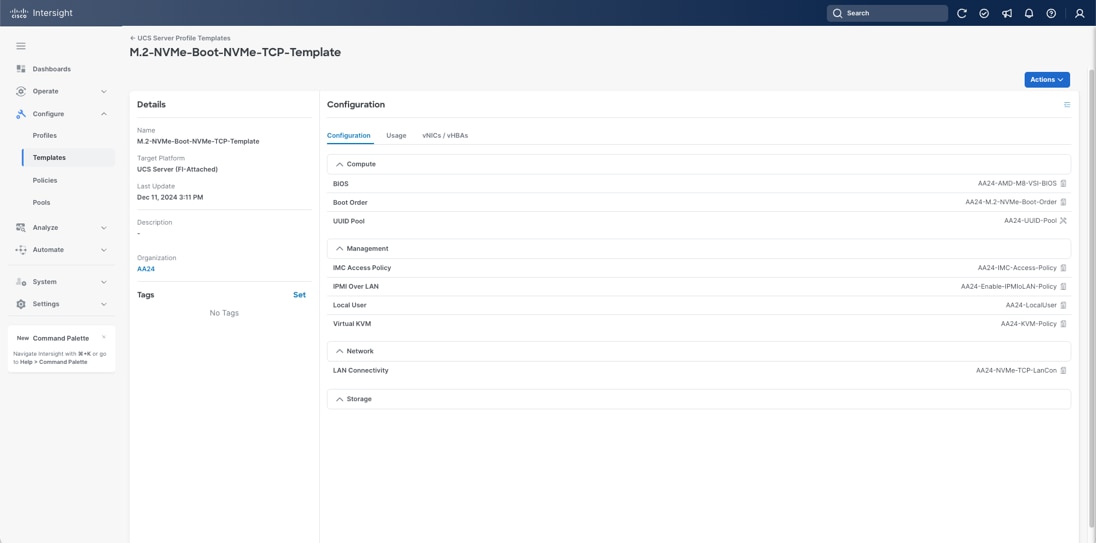The width and height of the screenshot is (1096, 543).
Task: Switch to the Configuration tab
Action: click(x=349, y=136)
